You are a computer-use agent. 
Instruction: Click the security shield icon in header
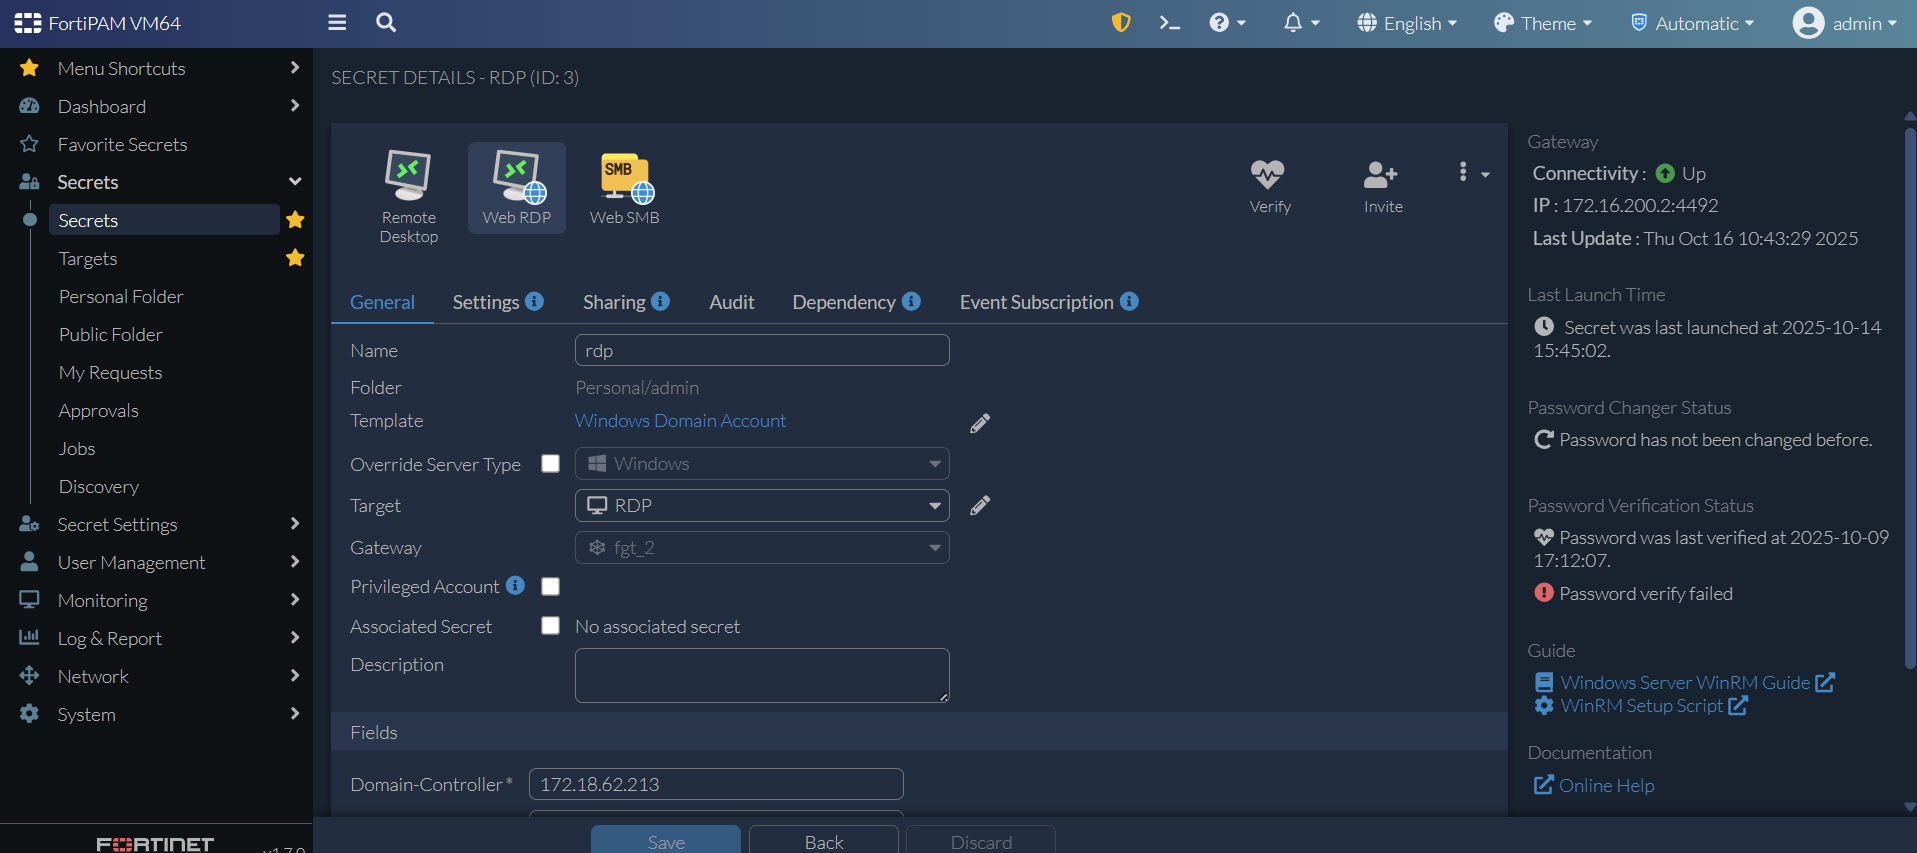[1121, 22]
